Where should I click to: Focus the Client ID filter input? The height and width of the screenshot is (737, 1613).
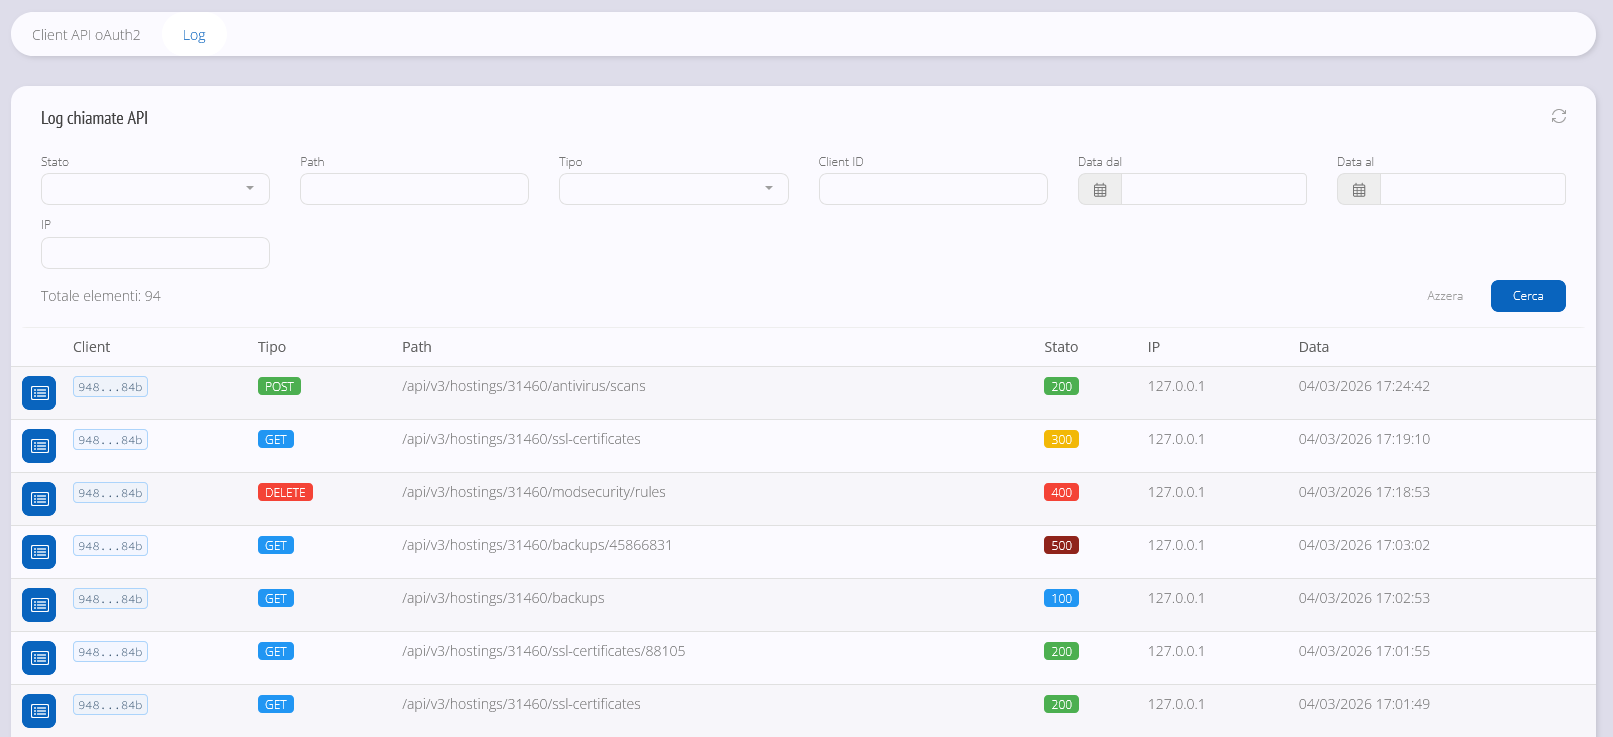[933, 189]
